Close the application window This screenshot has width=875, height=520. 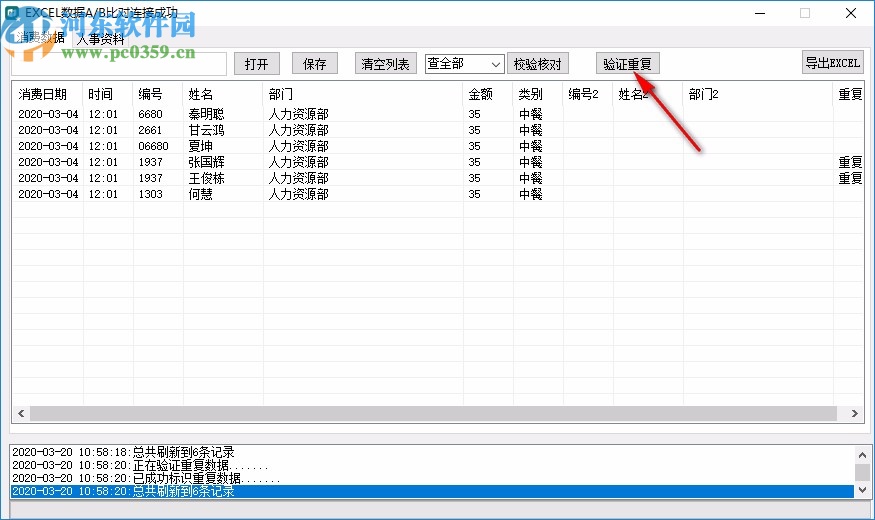(x=850, y=13)
